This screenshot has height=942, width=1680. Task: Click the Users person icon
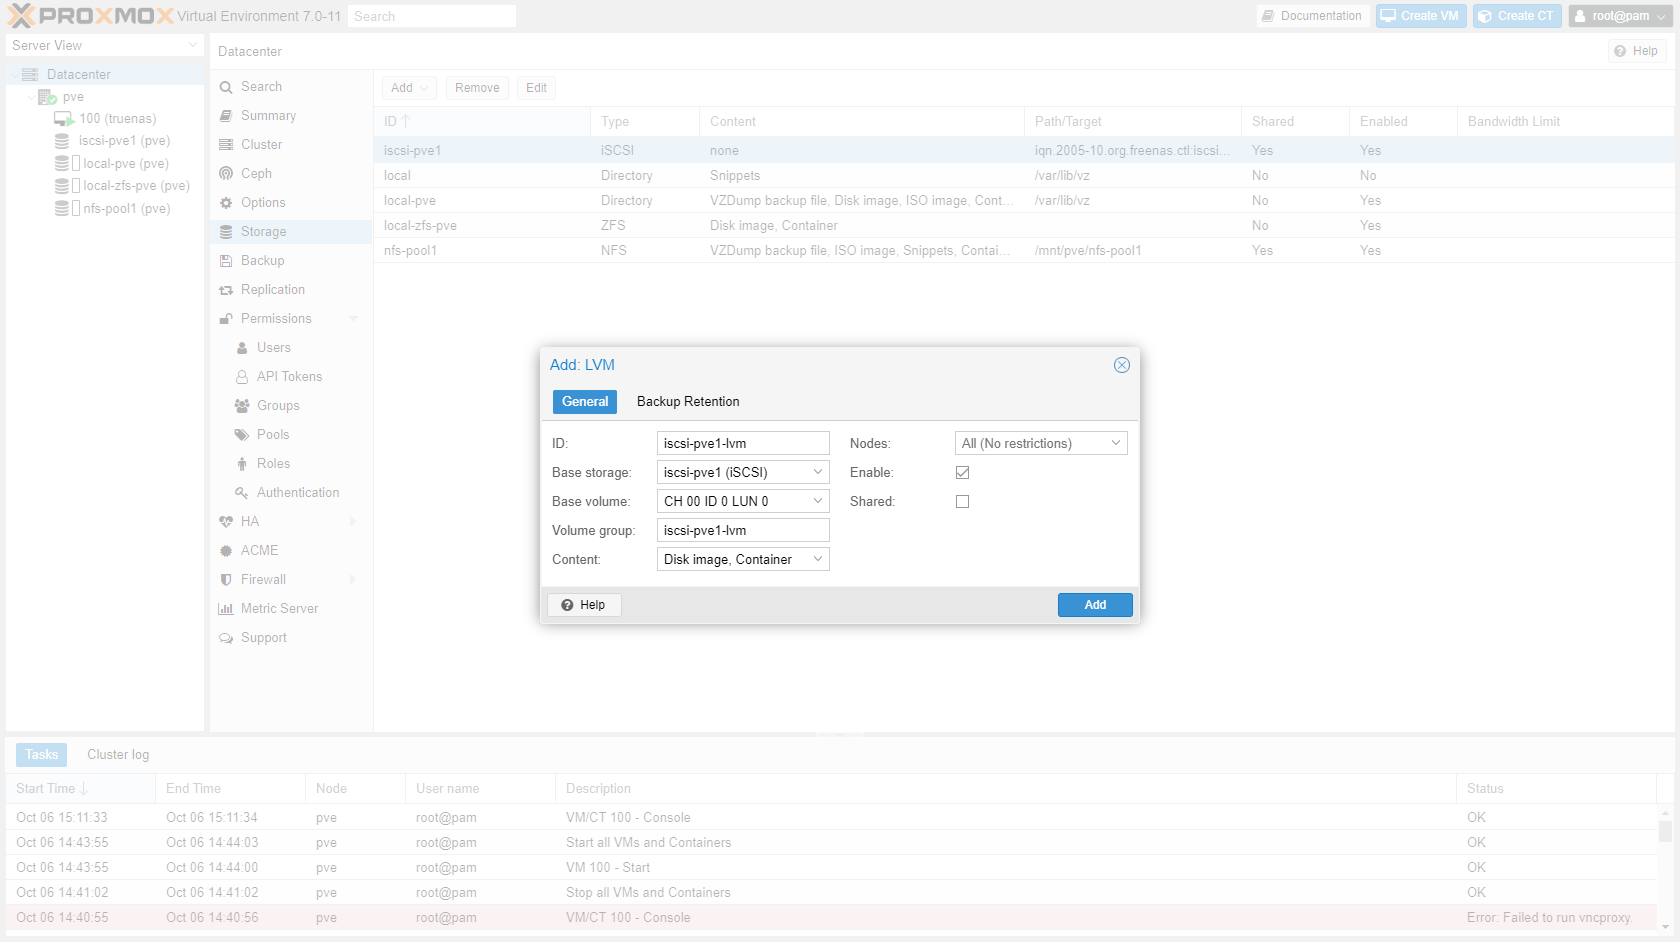point(242,348)
